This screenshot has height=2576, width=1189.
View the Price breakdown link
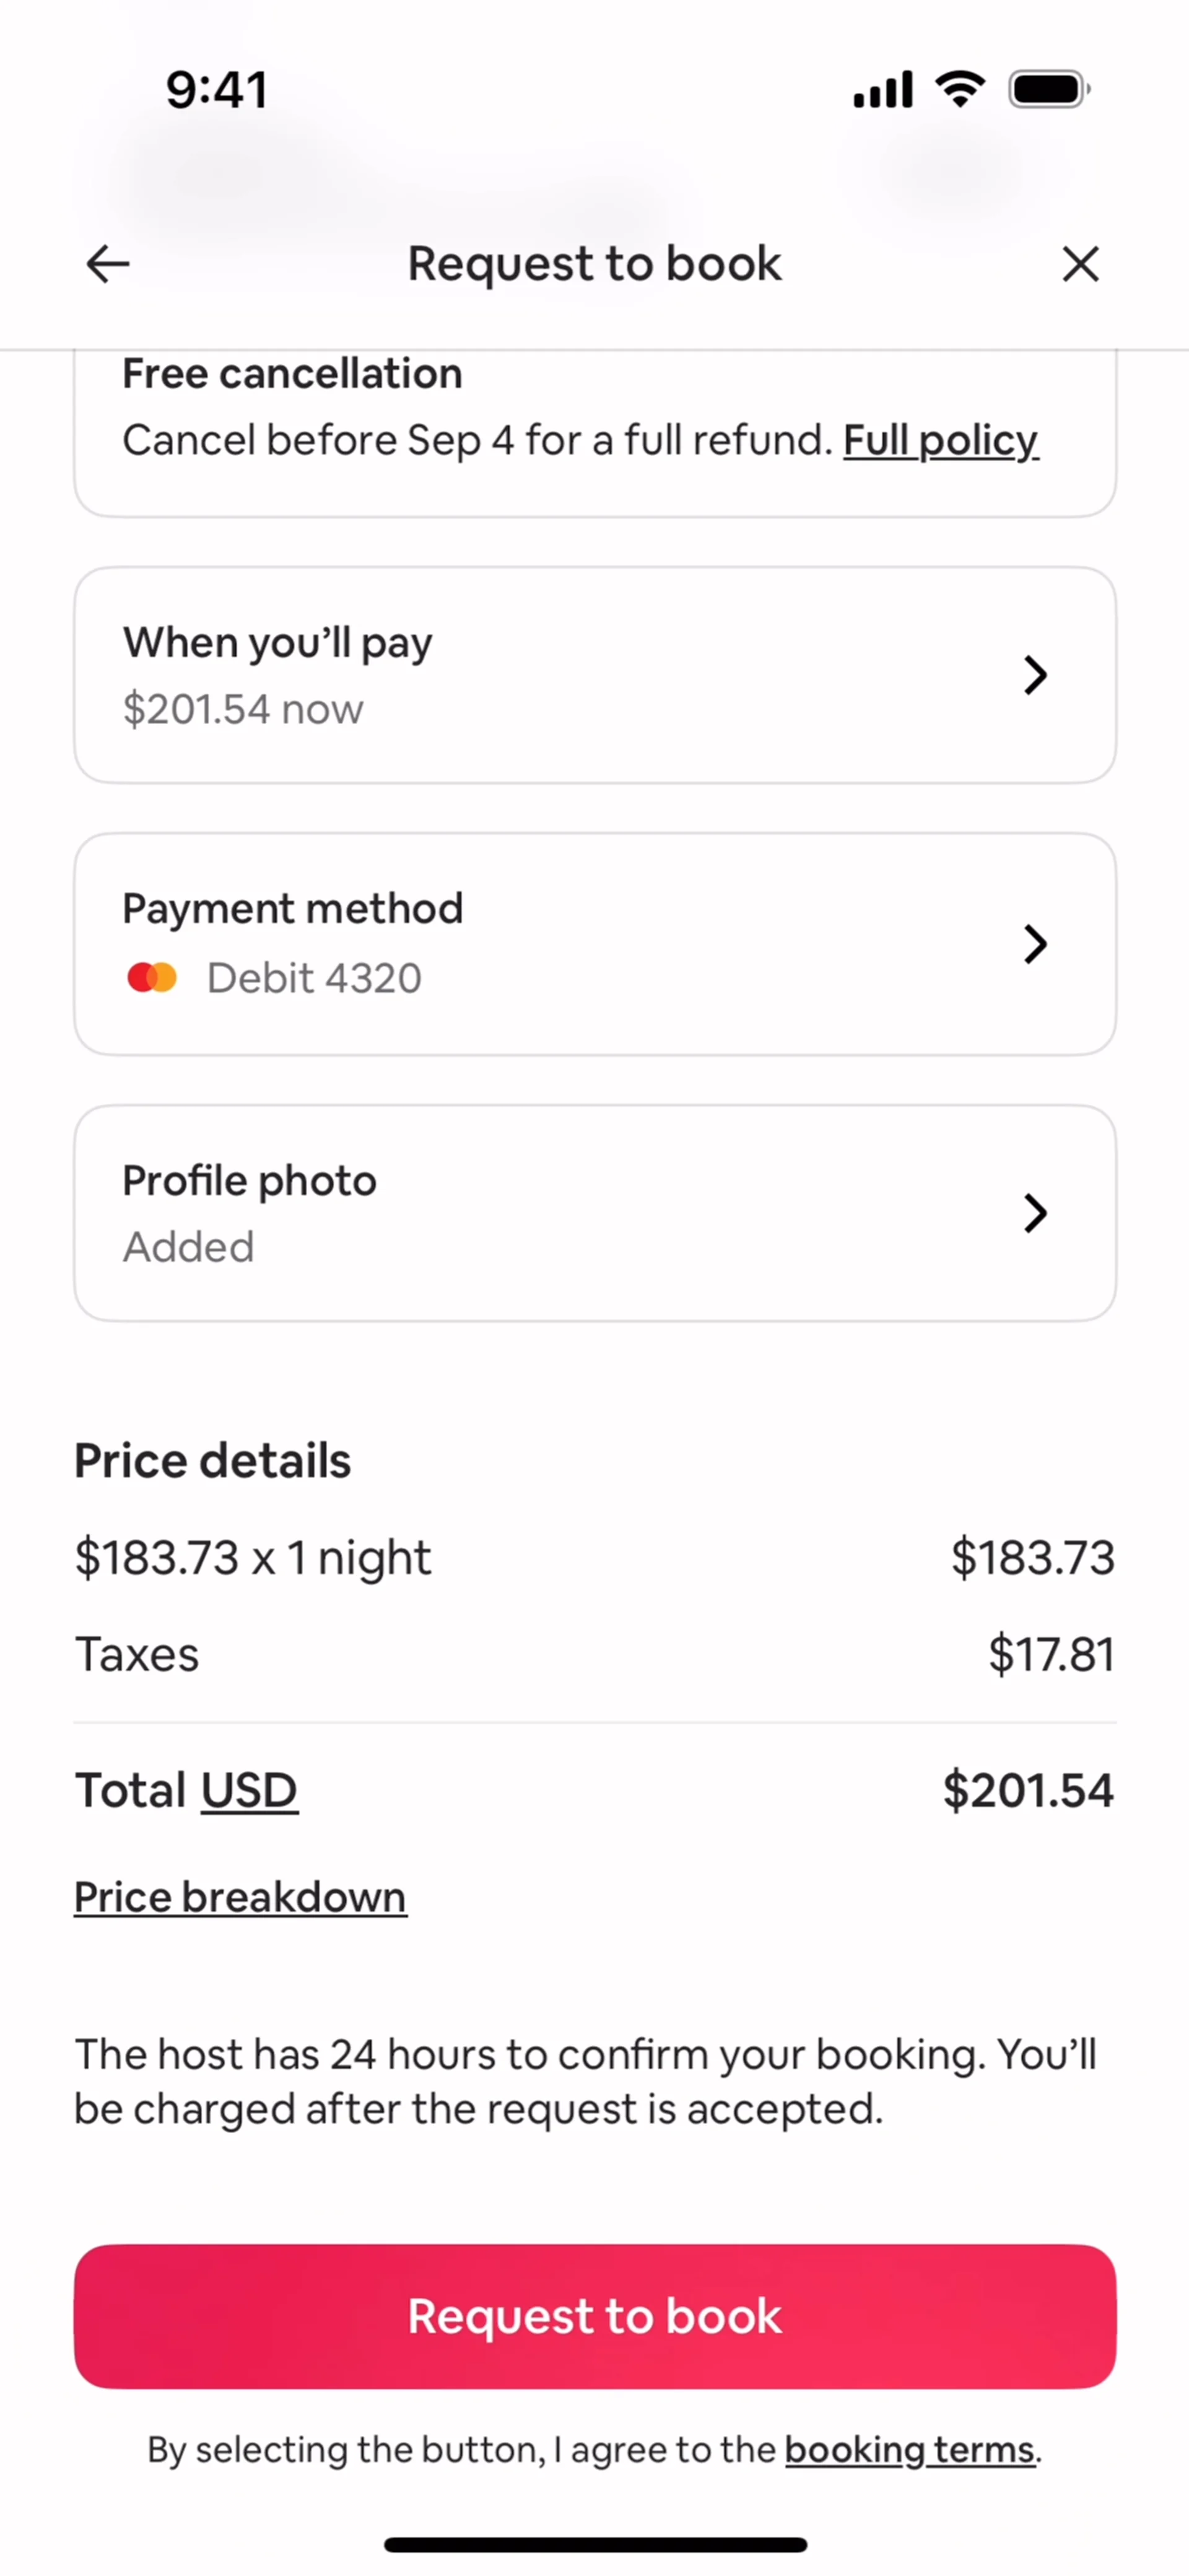click(x=240, y=1897)
